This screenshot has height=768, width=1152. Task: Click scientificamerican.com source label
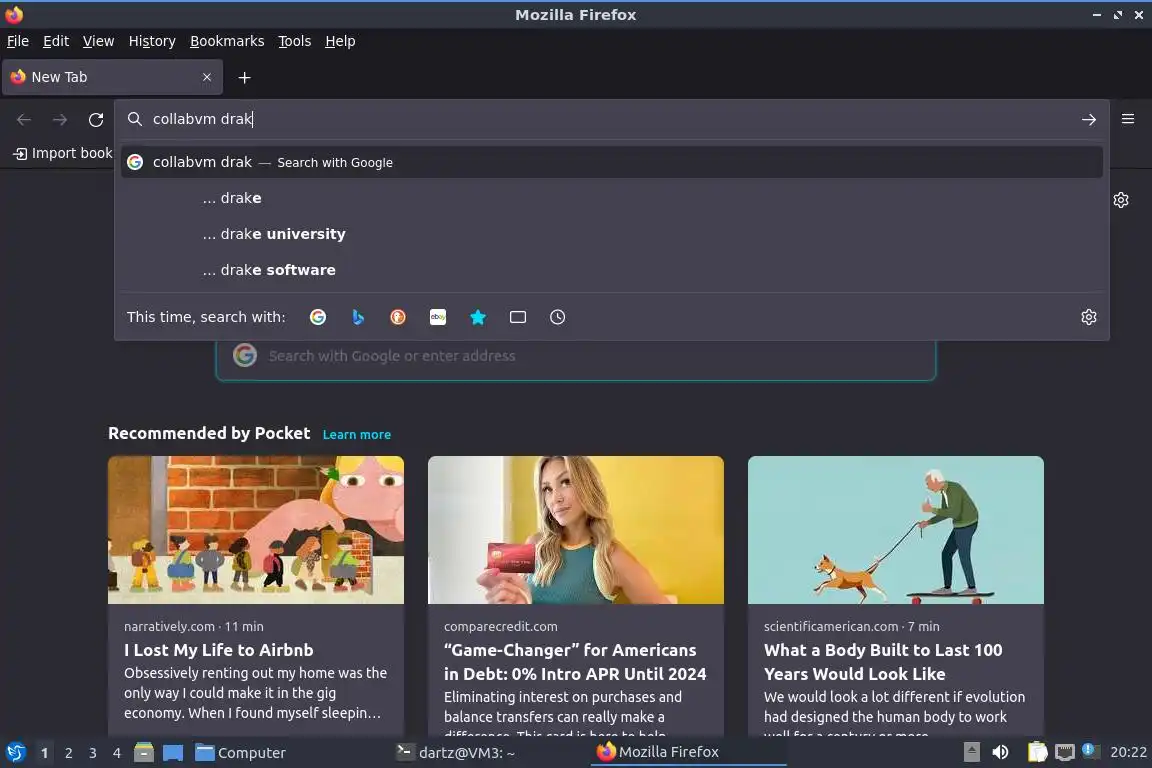pos(830,626)
